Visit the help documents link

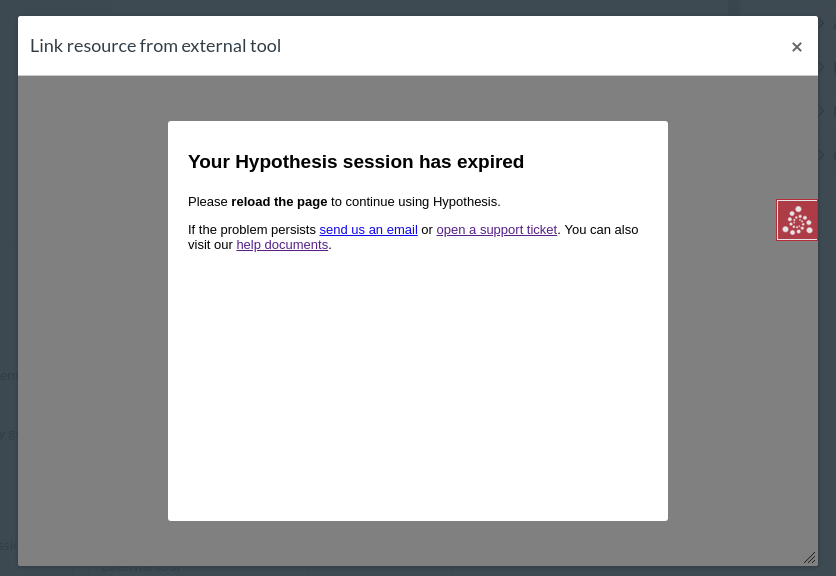(282, 245)
